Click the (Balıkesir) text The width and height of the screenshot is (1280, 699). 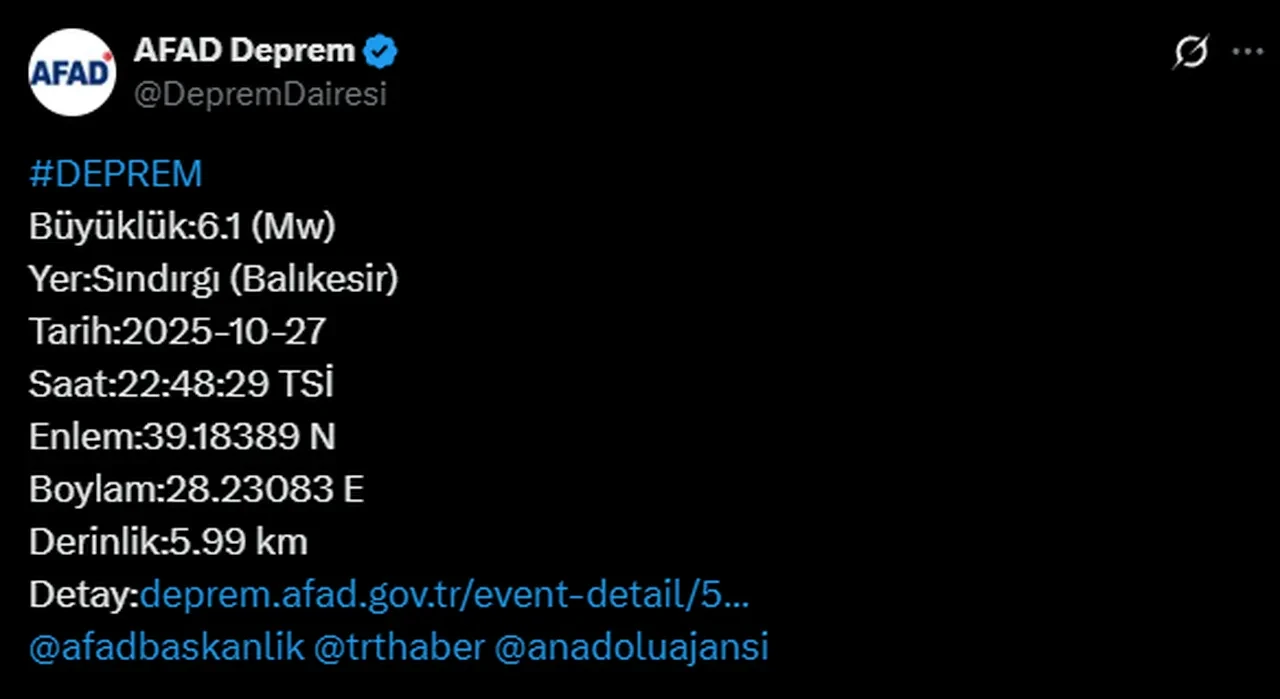[314, 280]
